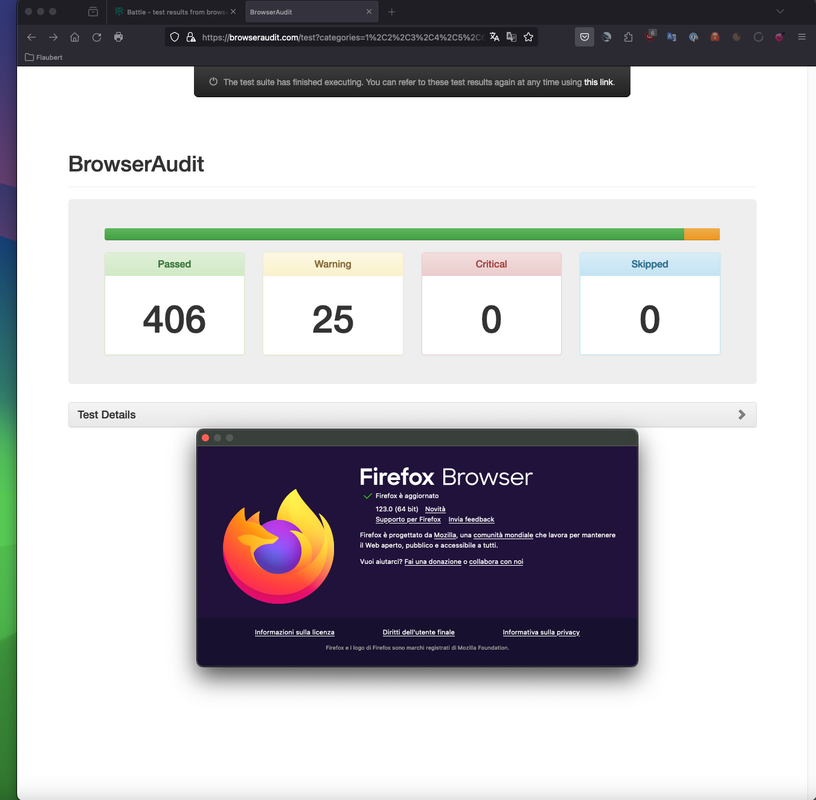Close the Battle test results tab
816x800 pixels.
(233, 11)
